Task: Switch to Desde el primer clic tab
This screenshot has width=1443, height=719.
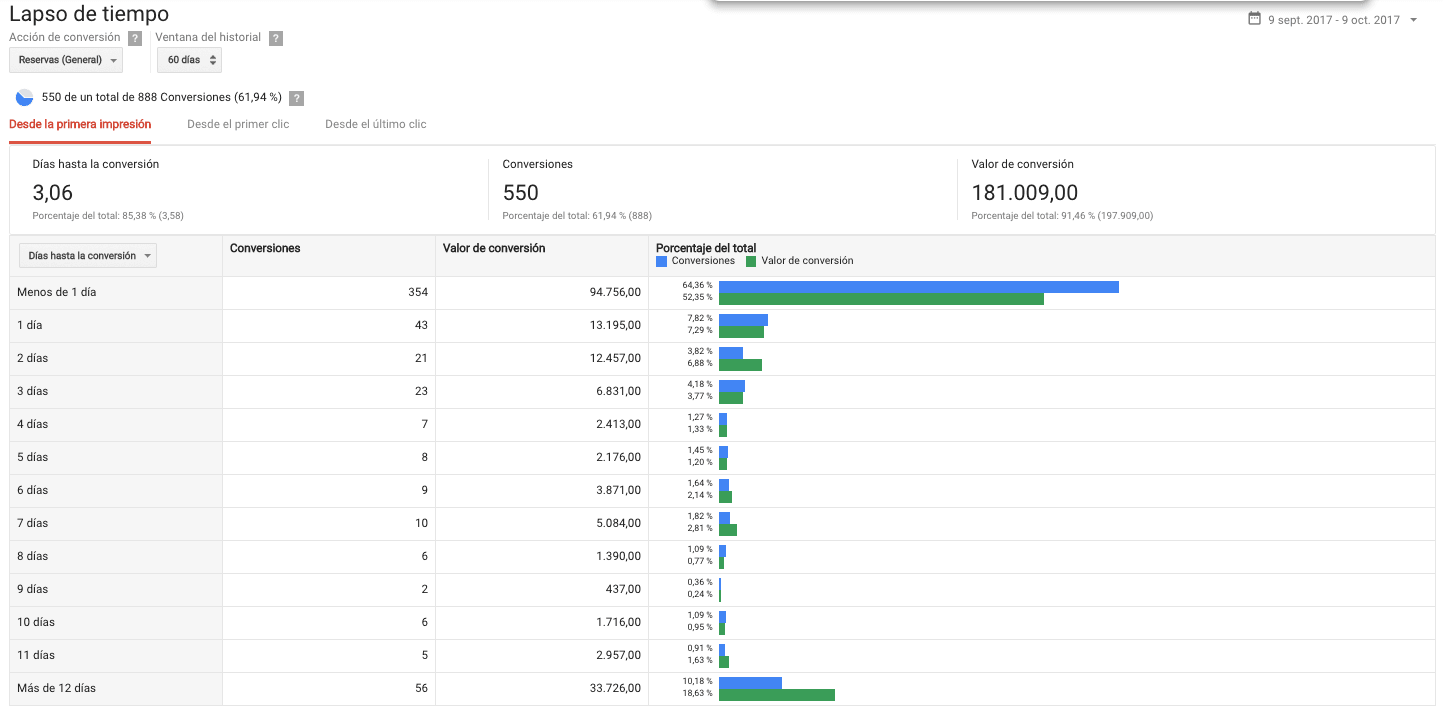Action: coord(238,124)
